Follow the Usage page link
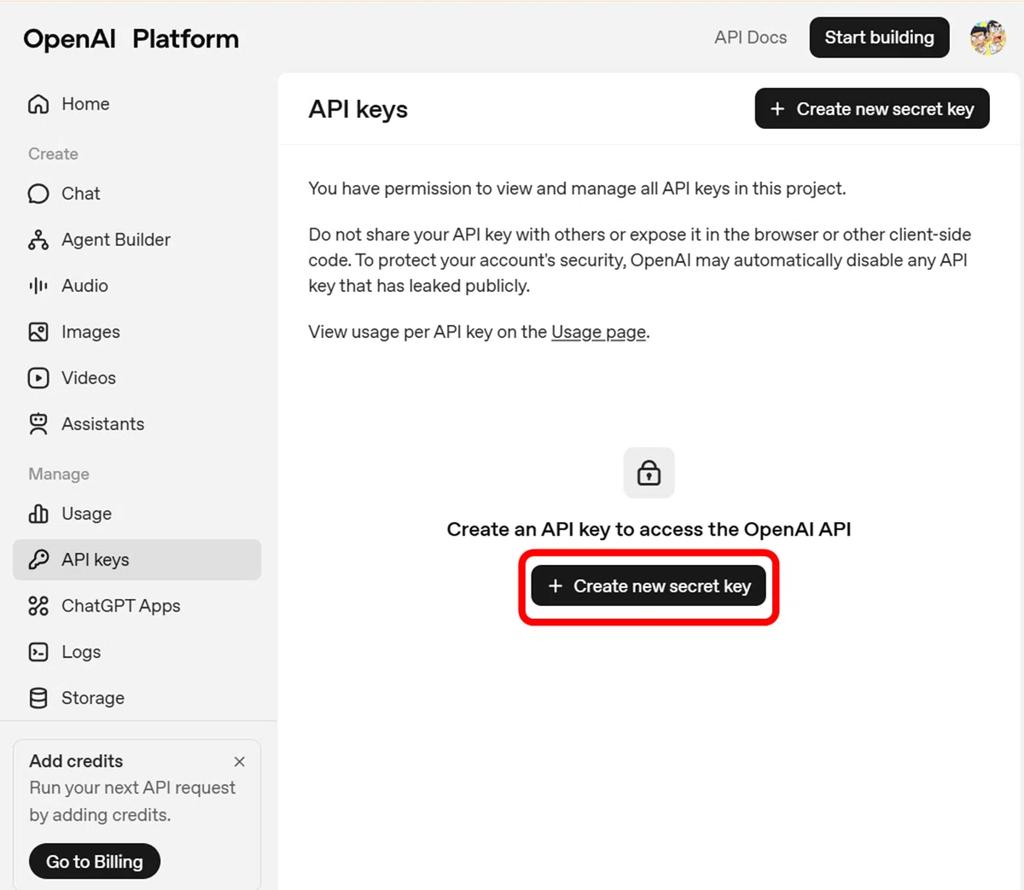 [x=599, y=332]
